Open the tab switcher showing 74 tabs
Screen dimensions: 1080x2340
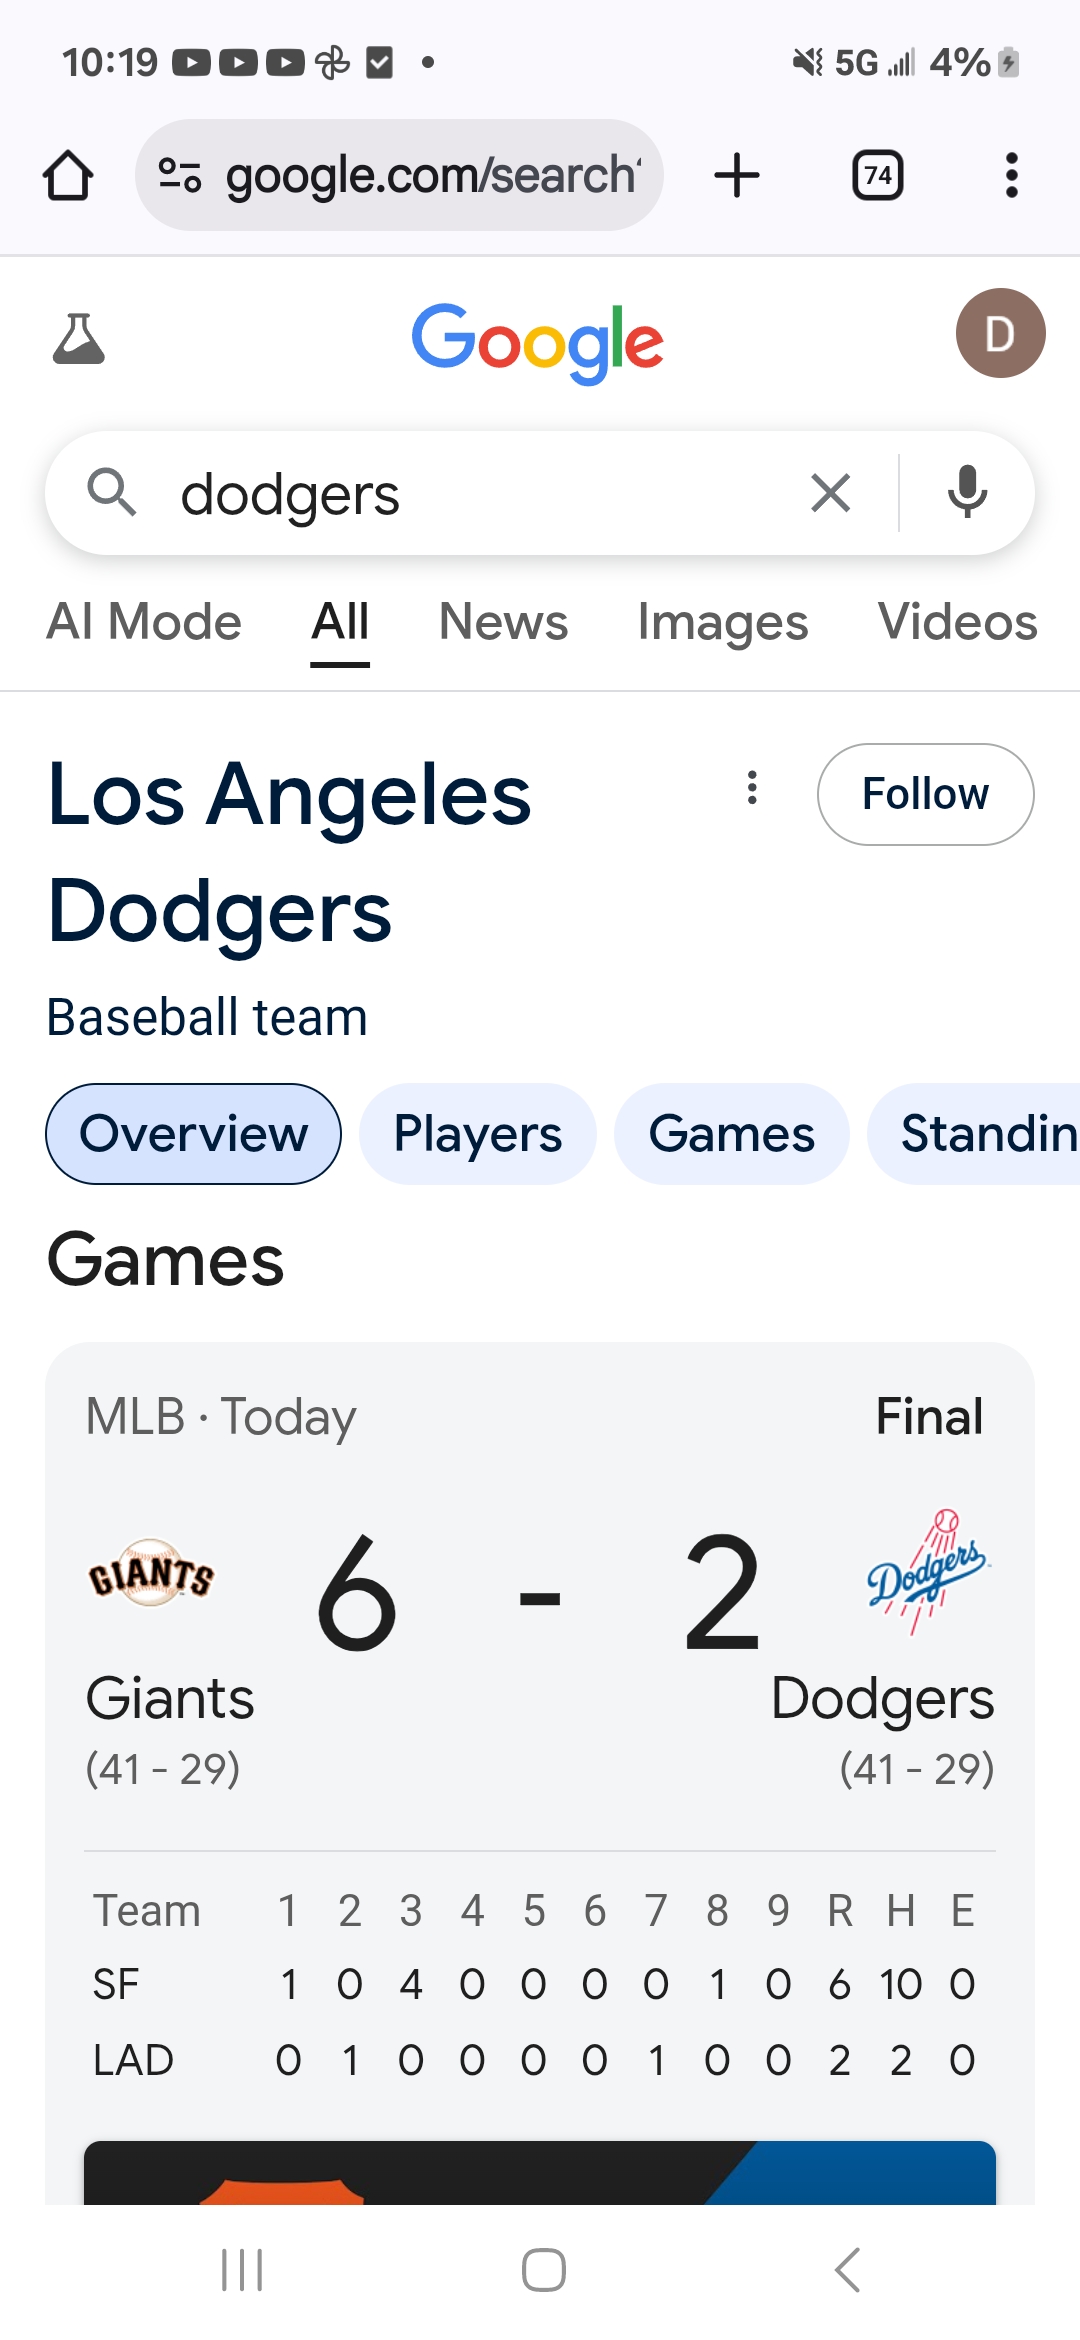[x=877, y=176]
